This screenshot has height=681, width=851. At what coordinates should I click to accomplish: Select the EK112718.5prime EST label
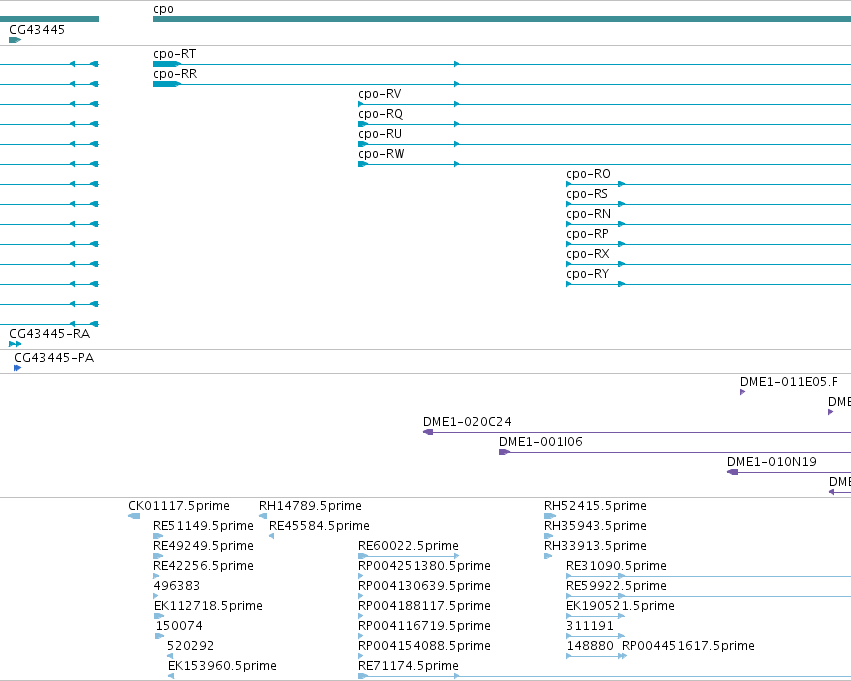tap(208, 606)
